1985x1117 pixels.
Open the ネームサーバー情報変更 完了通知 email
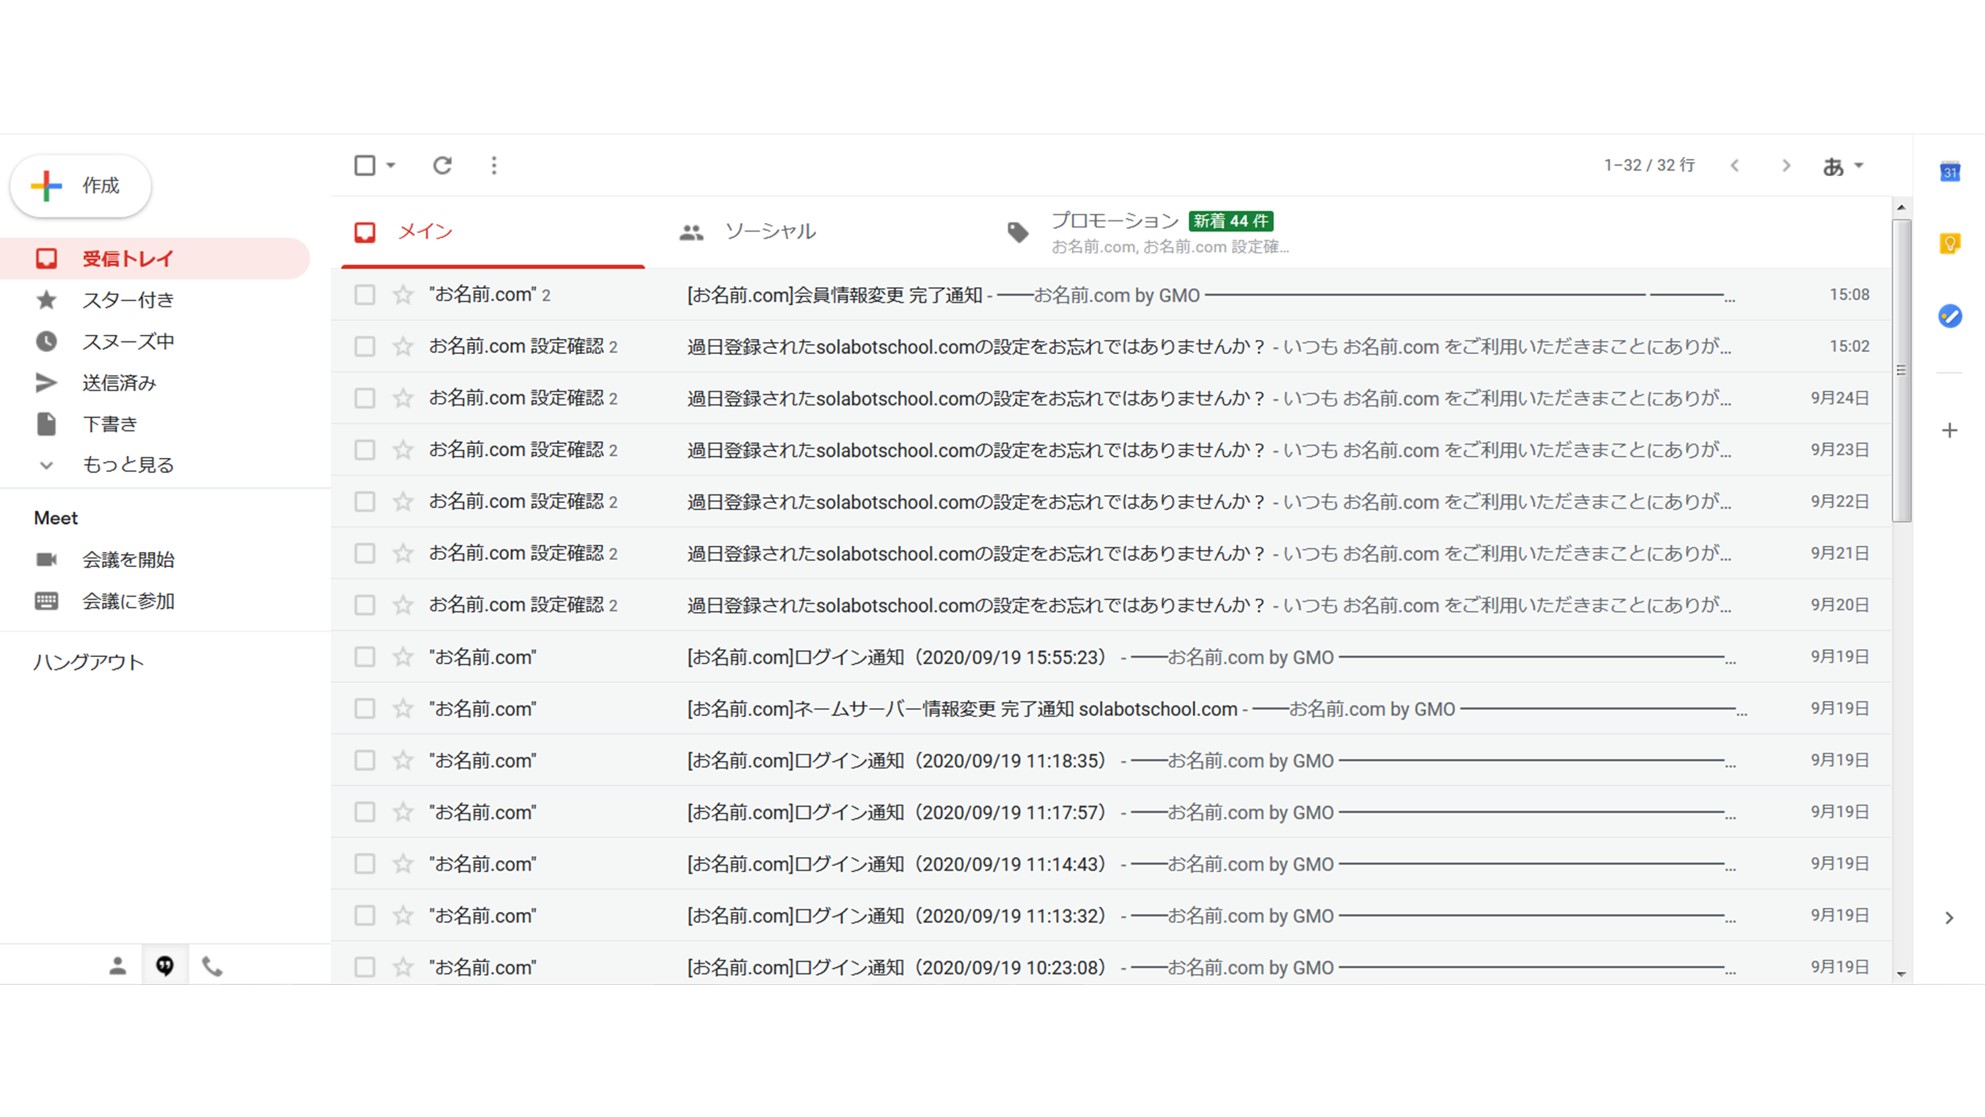(x=1112, y=709)
